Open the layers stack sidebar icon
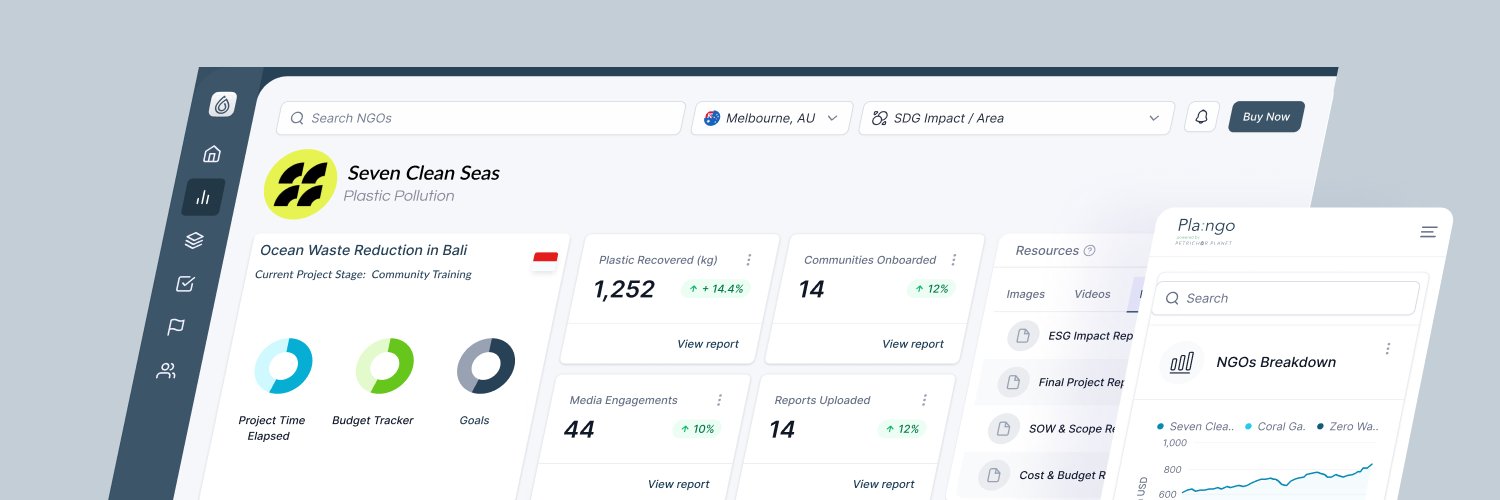The width and height of the screenshot is (1500, 500). pyautogui.click(x=194, y=240)
